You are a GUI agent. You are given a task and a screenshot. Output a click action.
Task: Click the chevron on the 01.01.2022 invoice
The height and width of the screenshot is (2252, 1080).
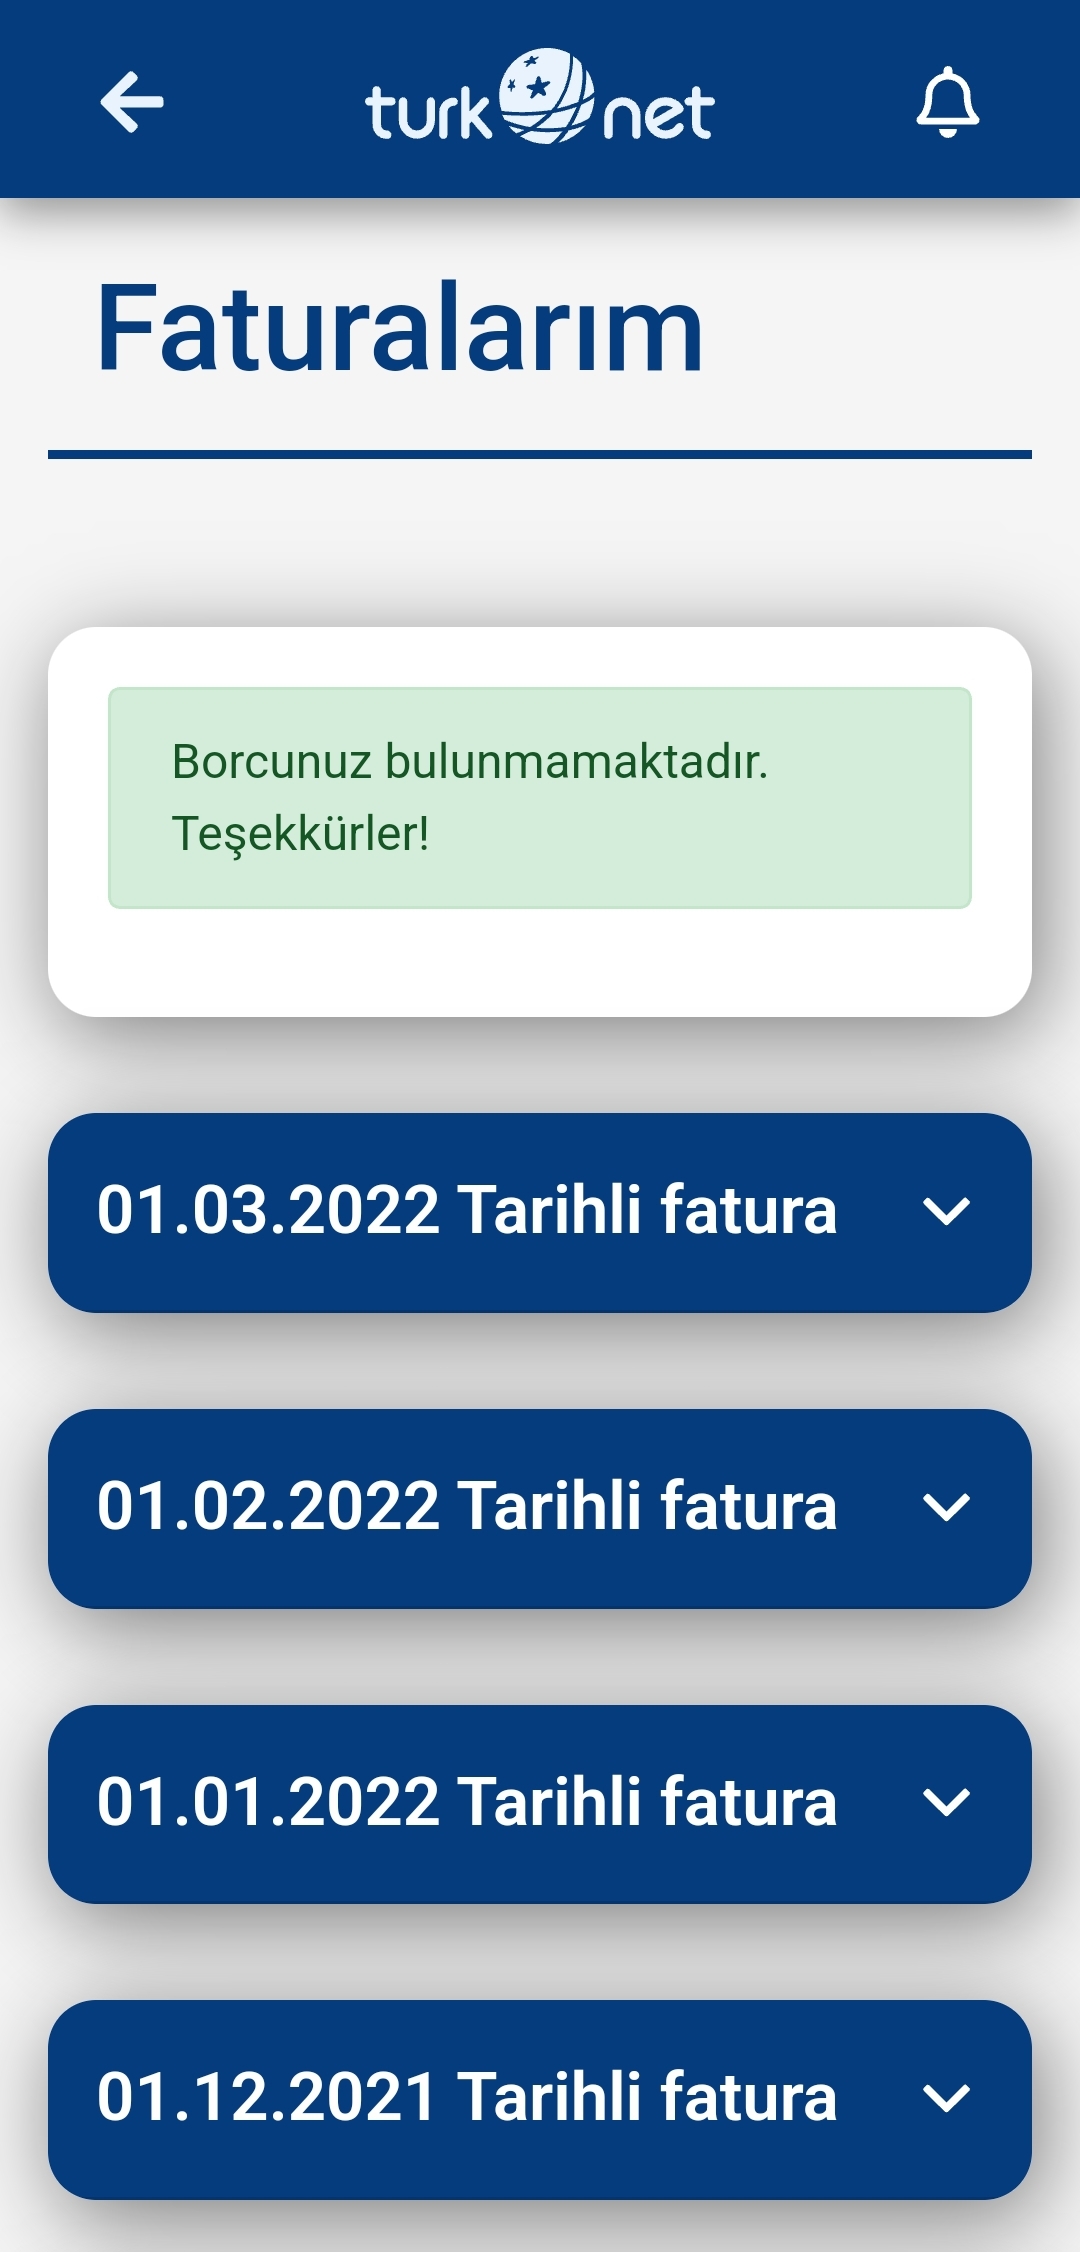point(946,1803)
